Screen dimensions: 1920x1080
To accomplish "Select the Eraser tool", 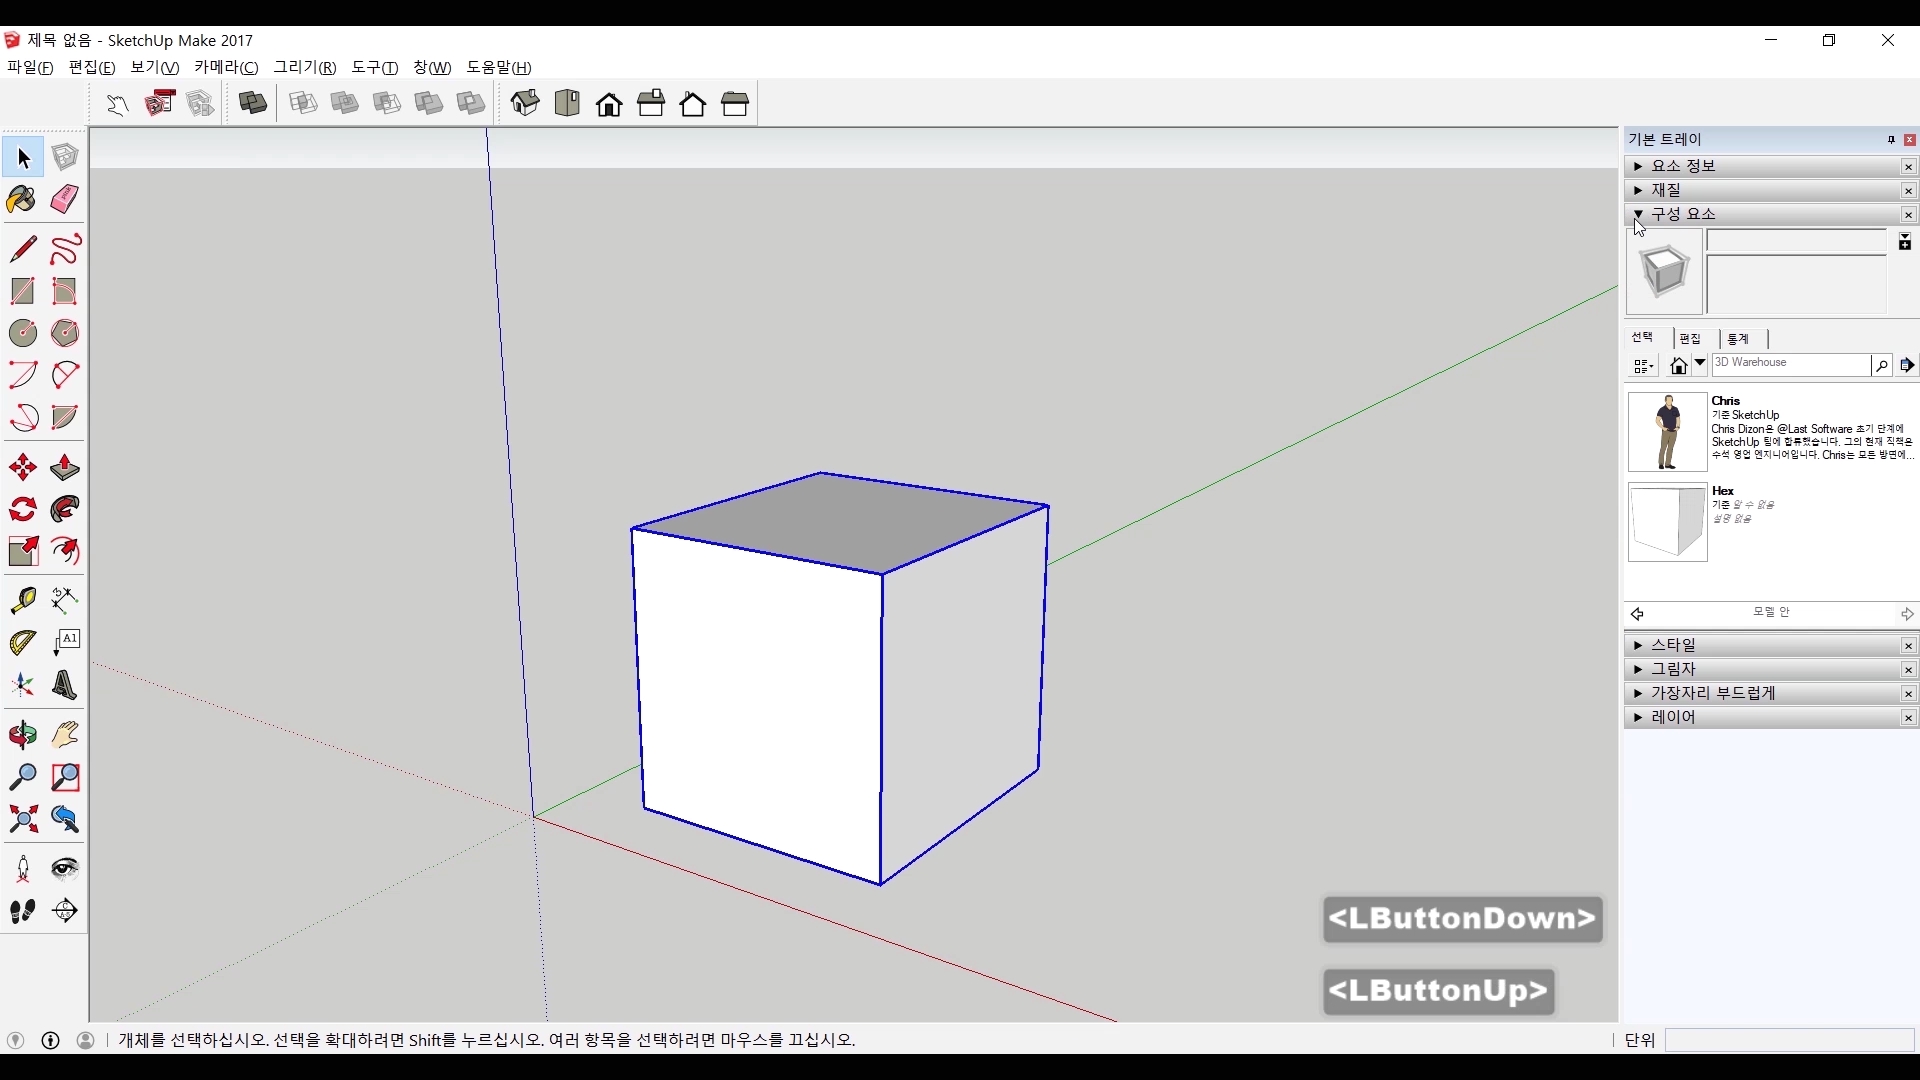I will coord(65,199).
